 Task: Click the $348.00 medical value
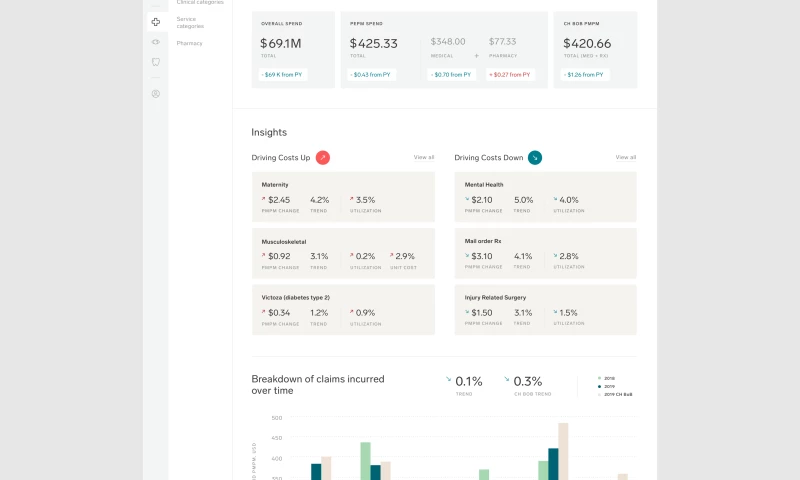[x=448, y=41]
